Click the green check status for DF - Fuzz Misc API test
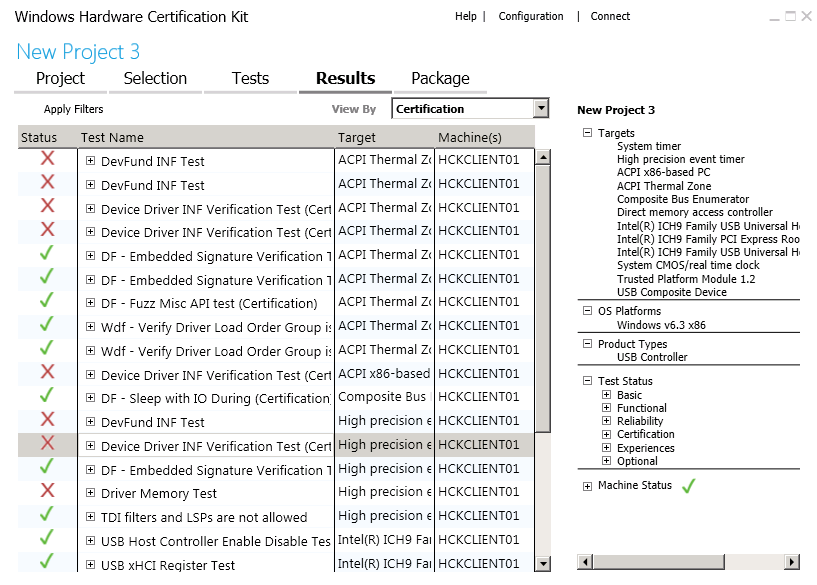 (47, 300)
